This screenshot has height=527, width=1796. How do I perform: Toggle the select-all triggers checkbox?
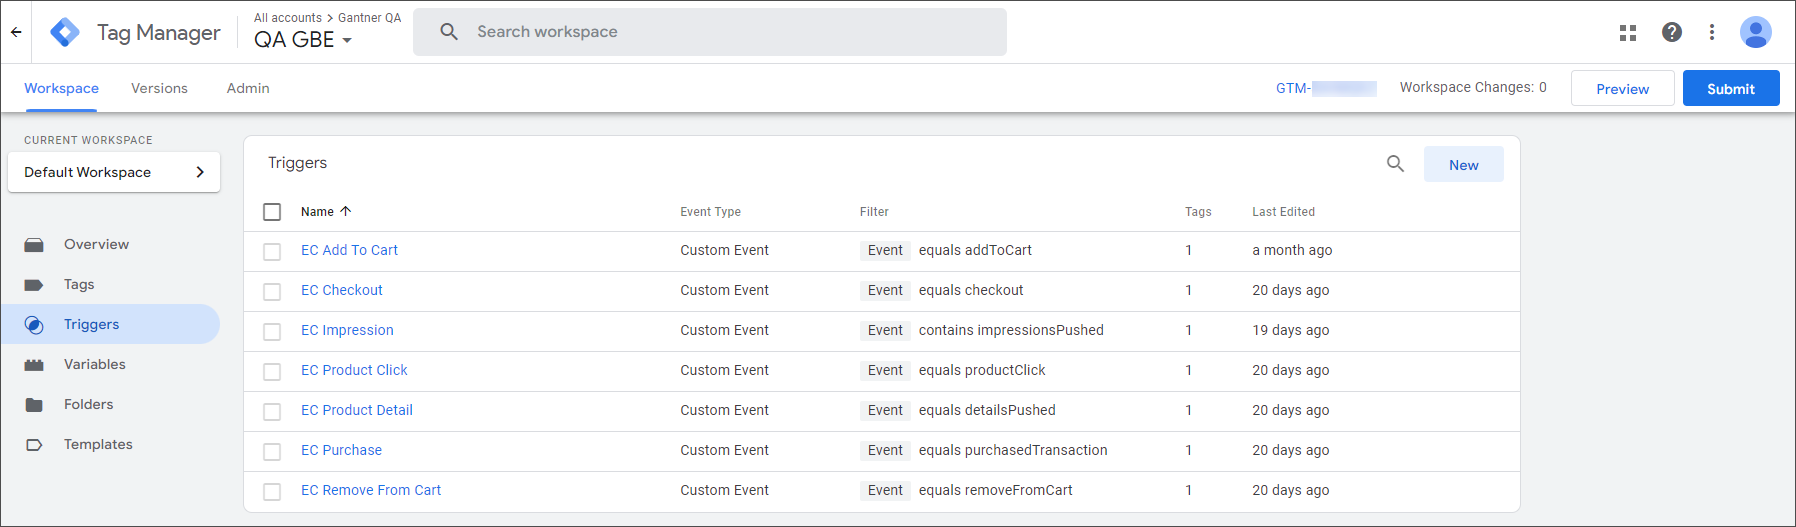point(272,212)
